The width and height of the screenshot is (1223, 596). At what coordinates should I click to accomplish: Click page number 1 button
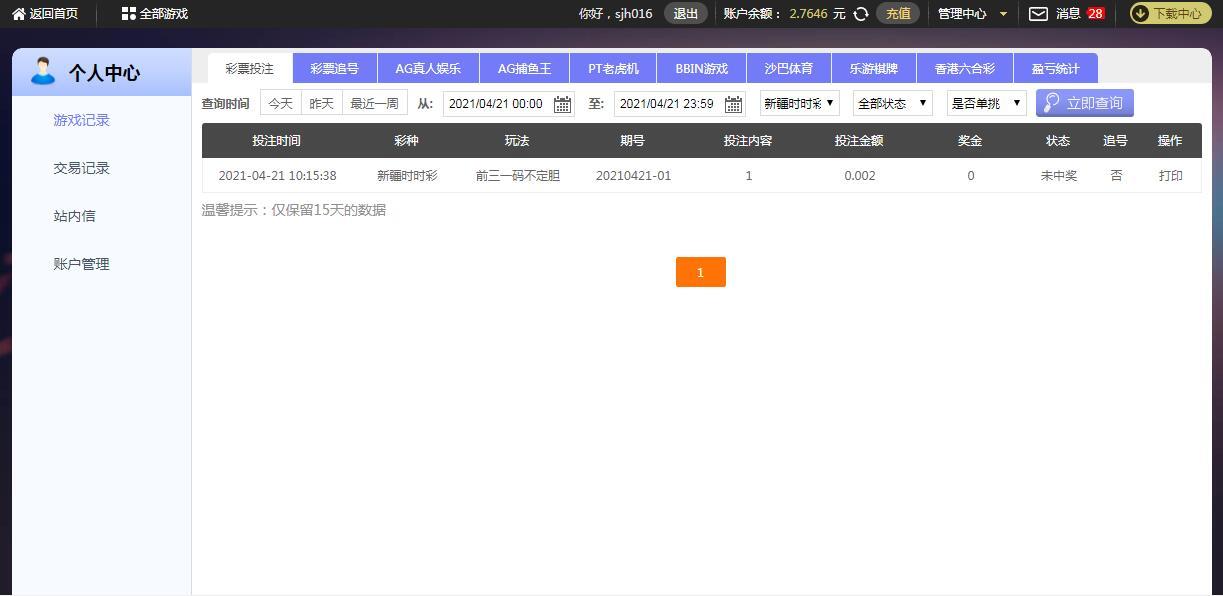click(x=701, y=272)
